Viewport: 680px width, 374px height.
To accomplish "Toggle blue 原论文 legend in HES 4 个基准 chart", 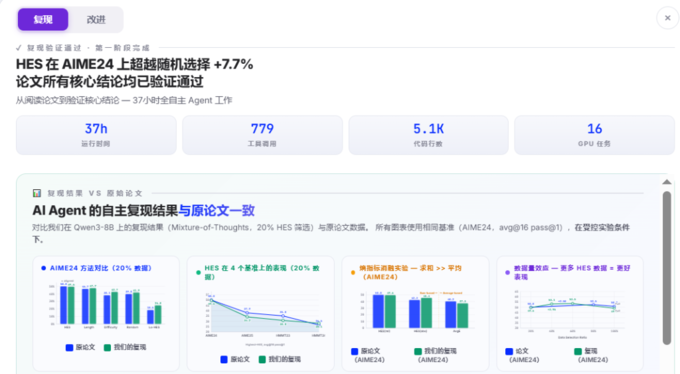I will coord(235,359).
